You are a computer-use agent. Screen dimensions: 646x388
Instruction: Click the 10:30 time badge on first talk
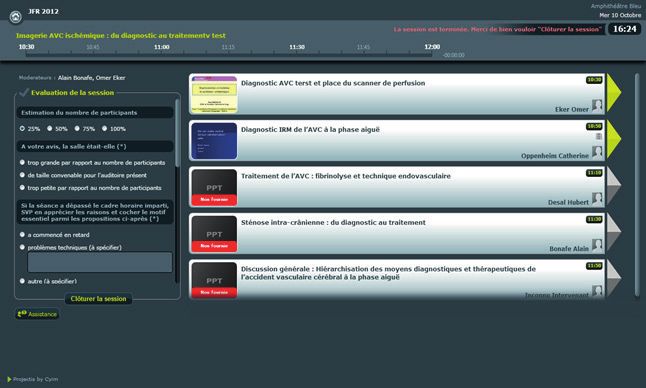tap(594, 80)
